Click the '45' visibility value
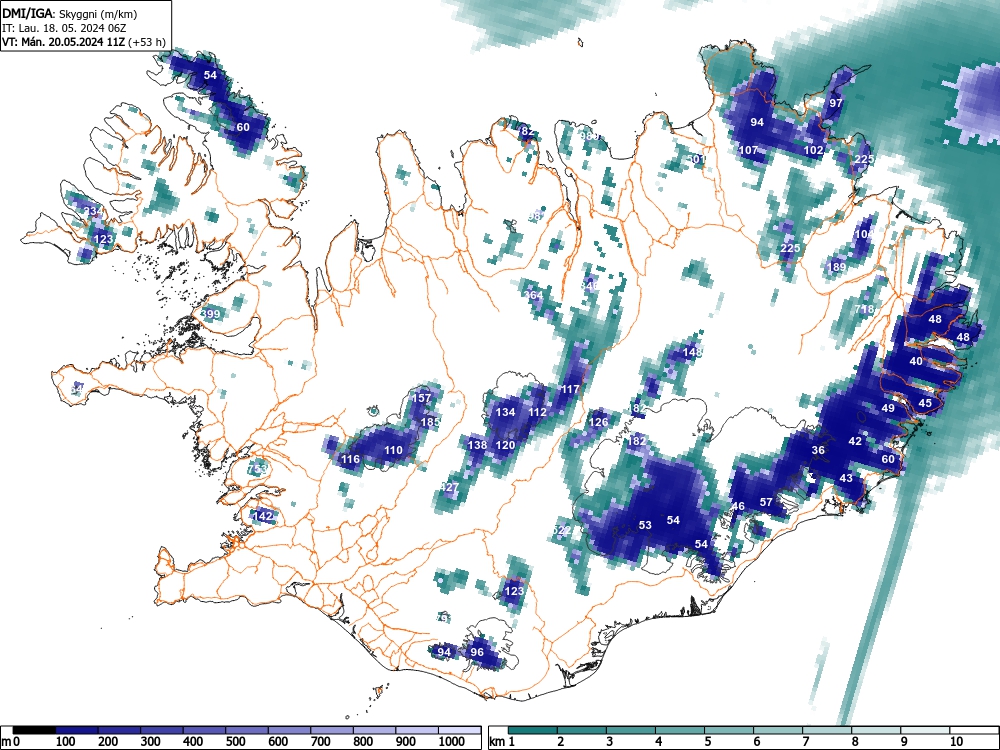1000x750 pixels. coord(925,403)
